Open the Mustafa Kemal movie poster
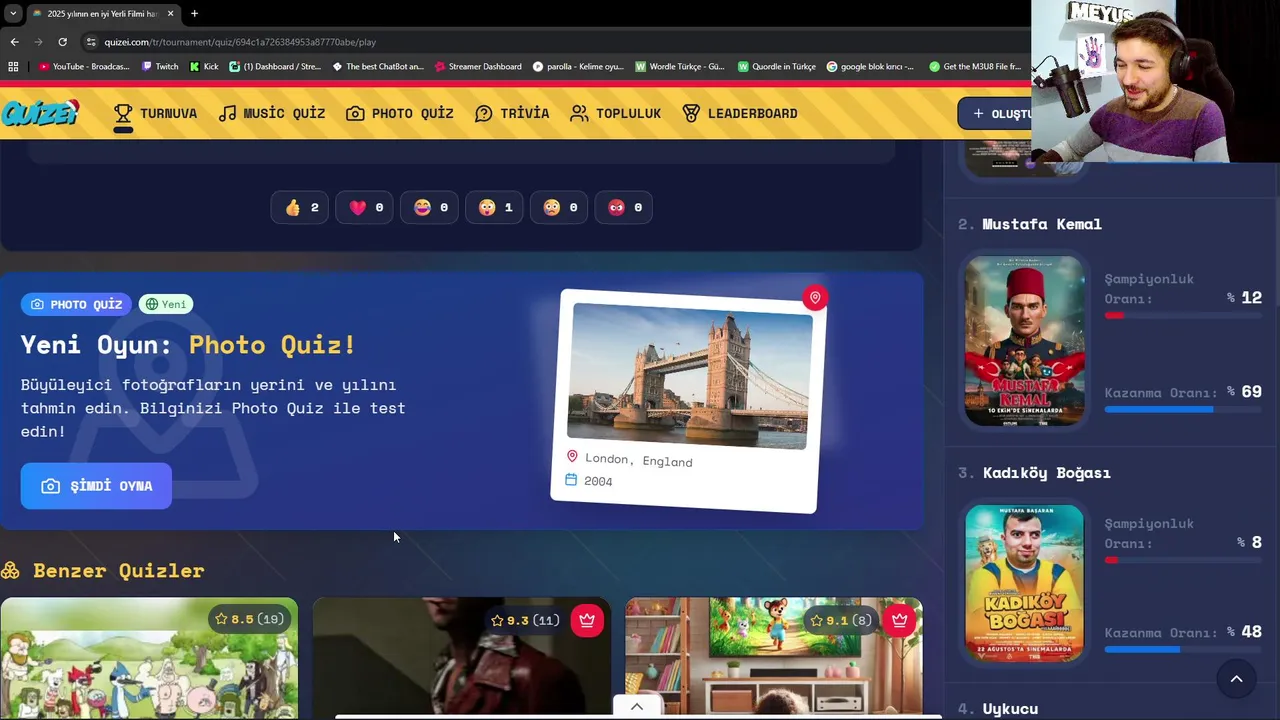 1024,341
